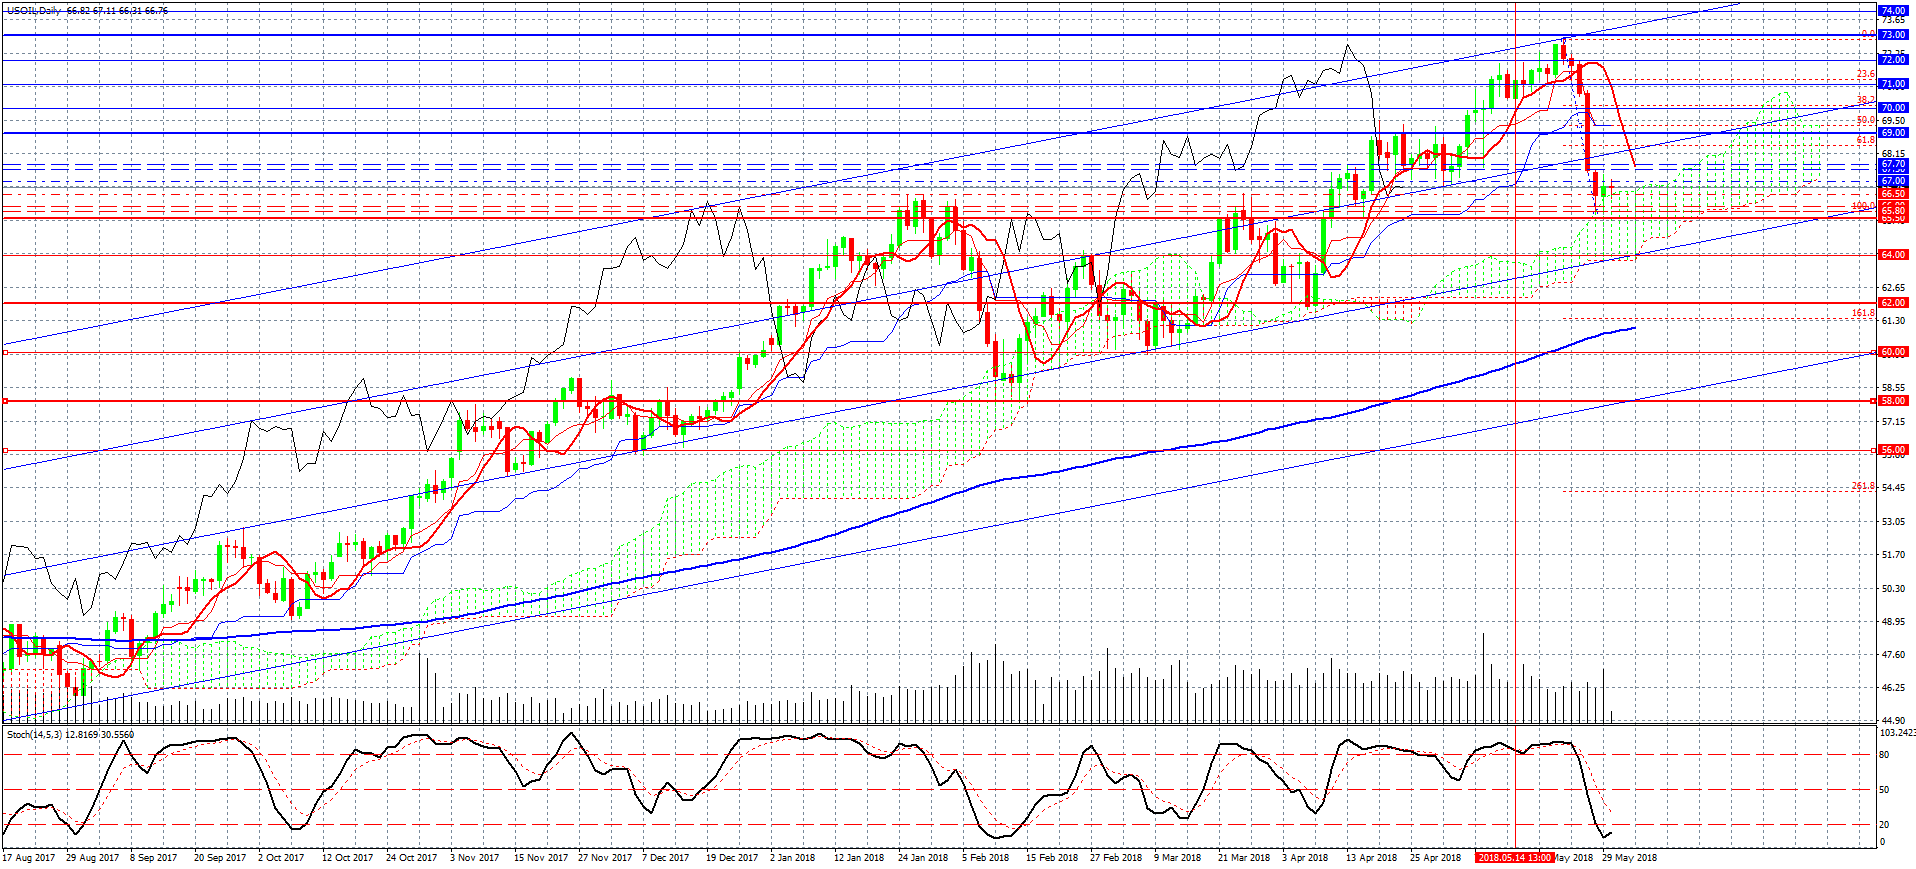Click the 5 Feb 2018 date label
The width and height of the screenshot is (1916, 869).
[x=986, y=858]
